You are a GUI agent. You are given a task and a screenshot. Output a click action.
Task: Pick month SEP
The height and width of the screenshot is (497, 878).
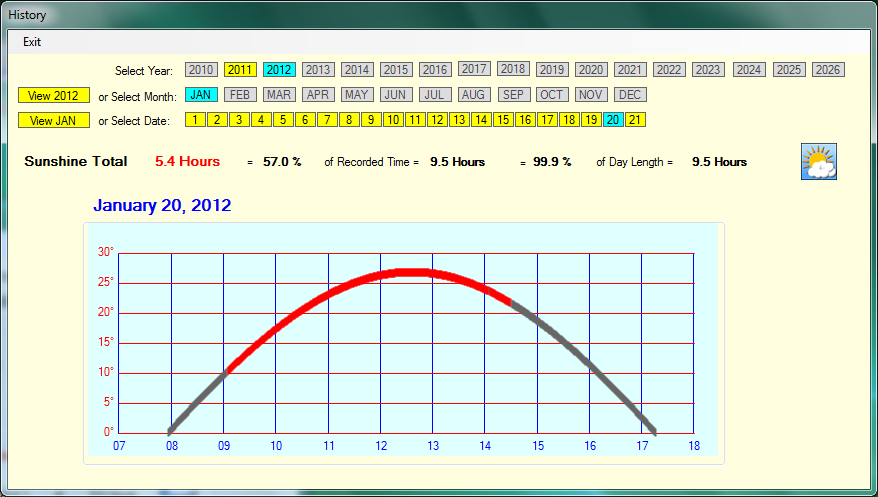[513, 95]
